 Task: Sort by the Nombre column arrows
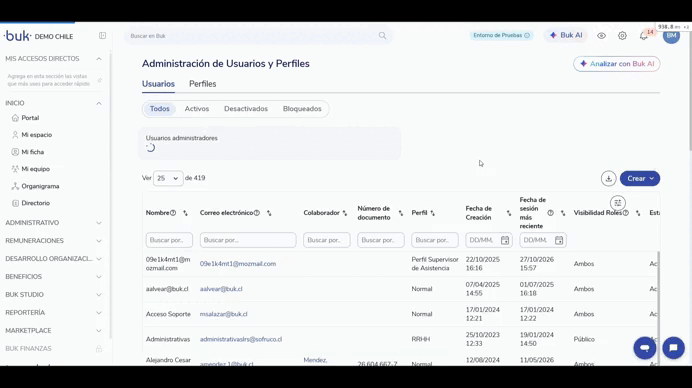click(185, 213)
